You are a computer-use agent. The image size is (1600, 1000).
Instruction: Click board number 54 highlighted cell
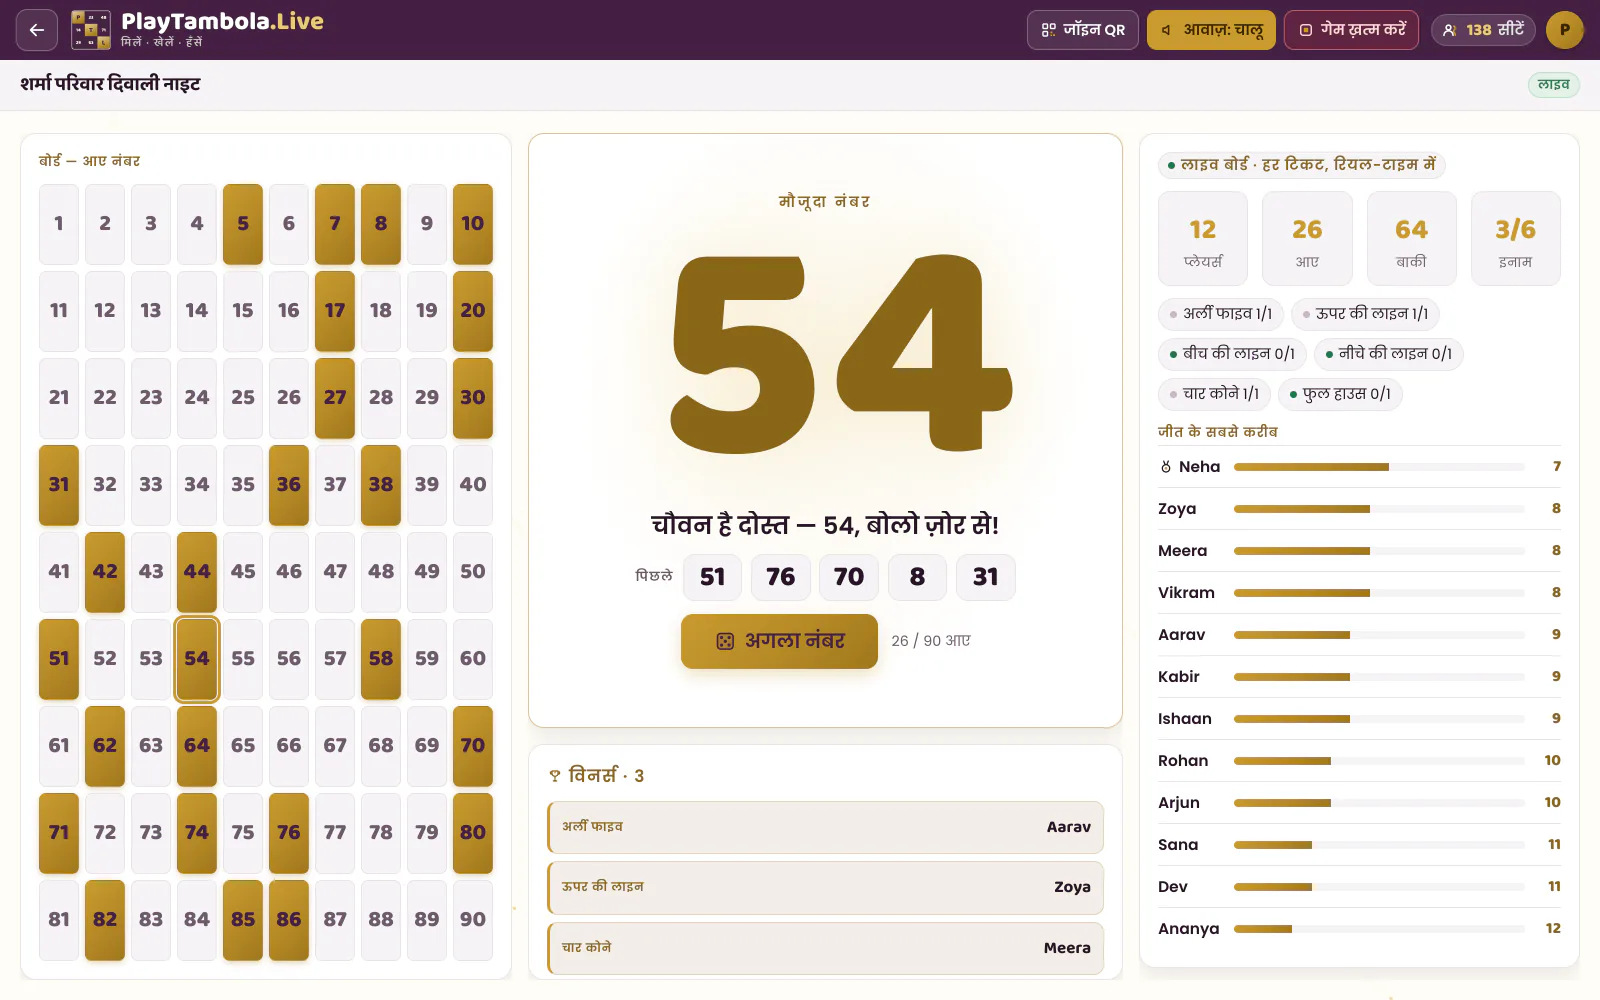[197, 659]
